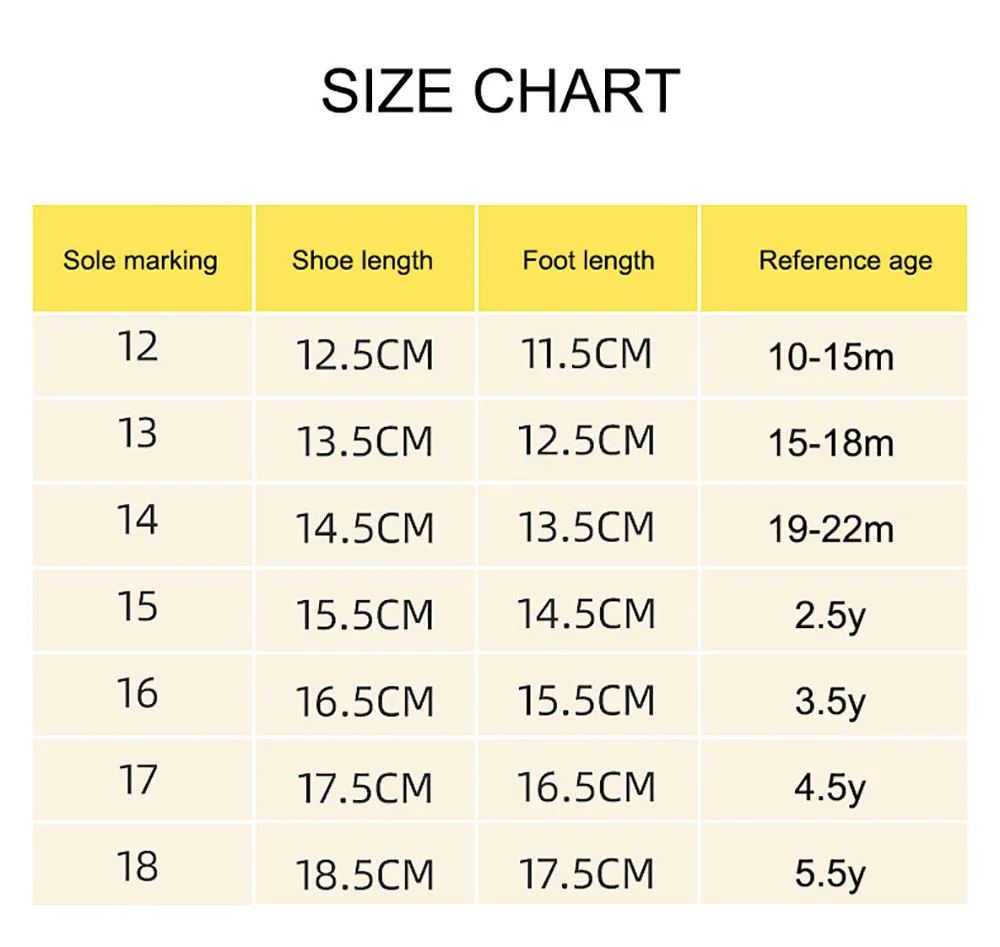Click the 18.5CM shoe length cell

click(364, 875)
